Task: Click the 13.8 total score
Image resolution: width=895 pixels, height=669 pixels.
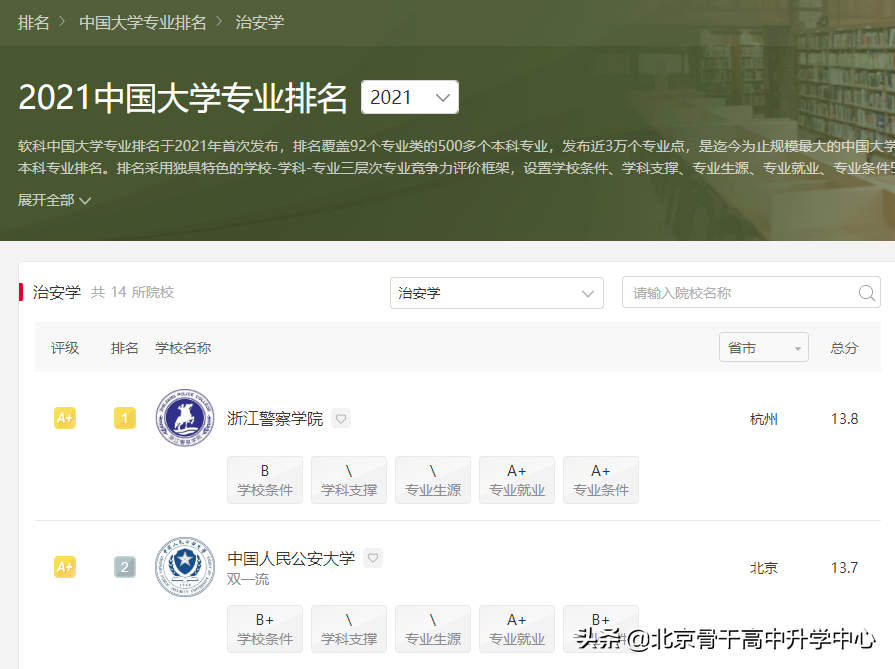Action: click(x=844, y=419)
